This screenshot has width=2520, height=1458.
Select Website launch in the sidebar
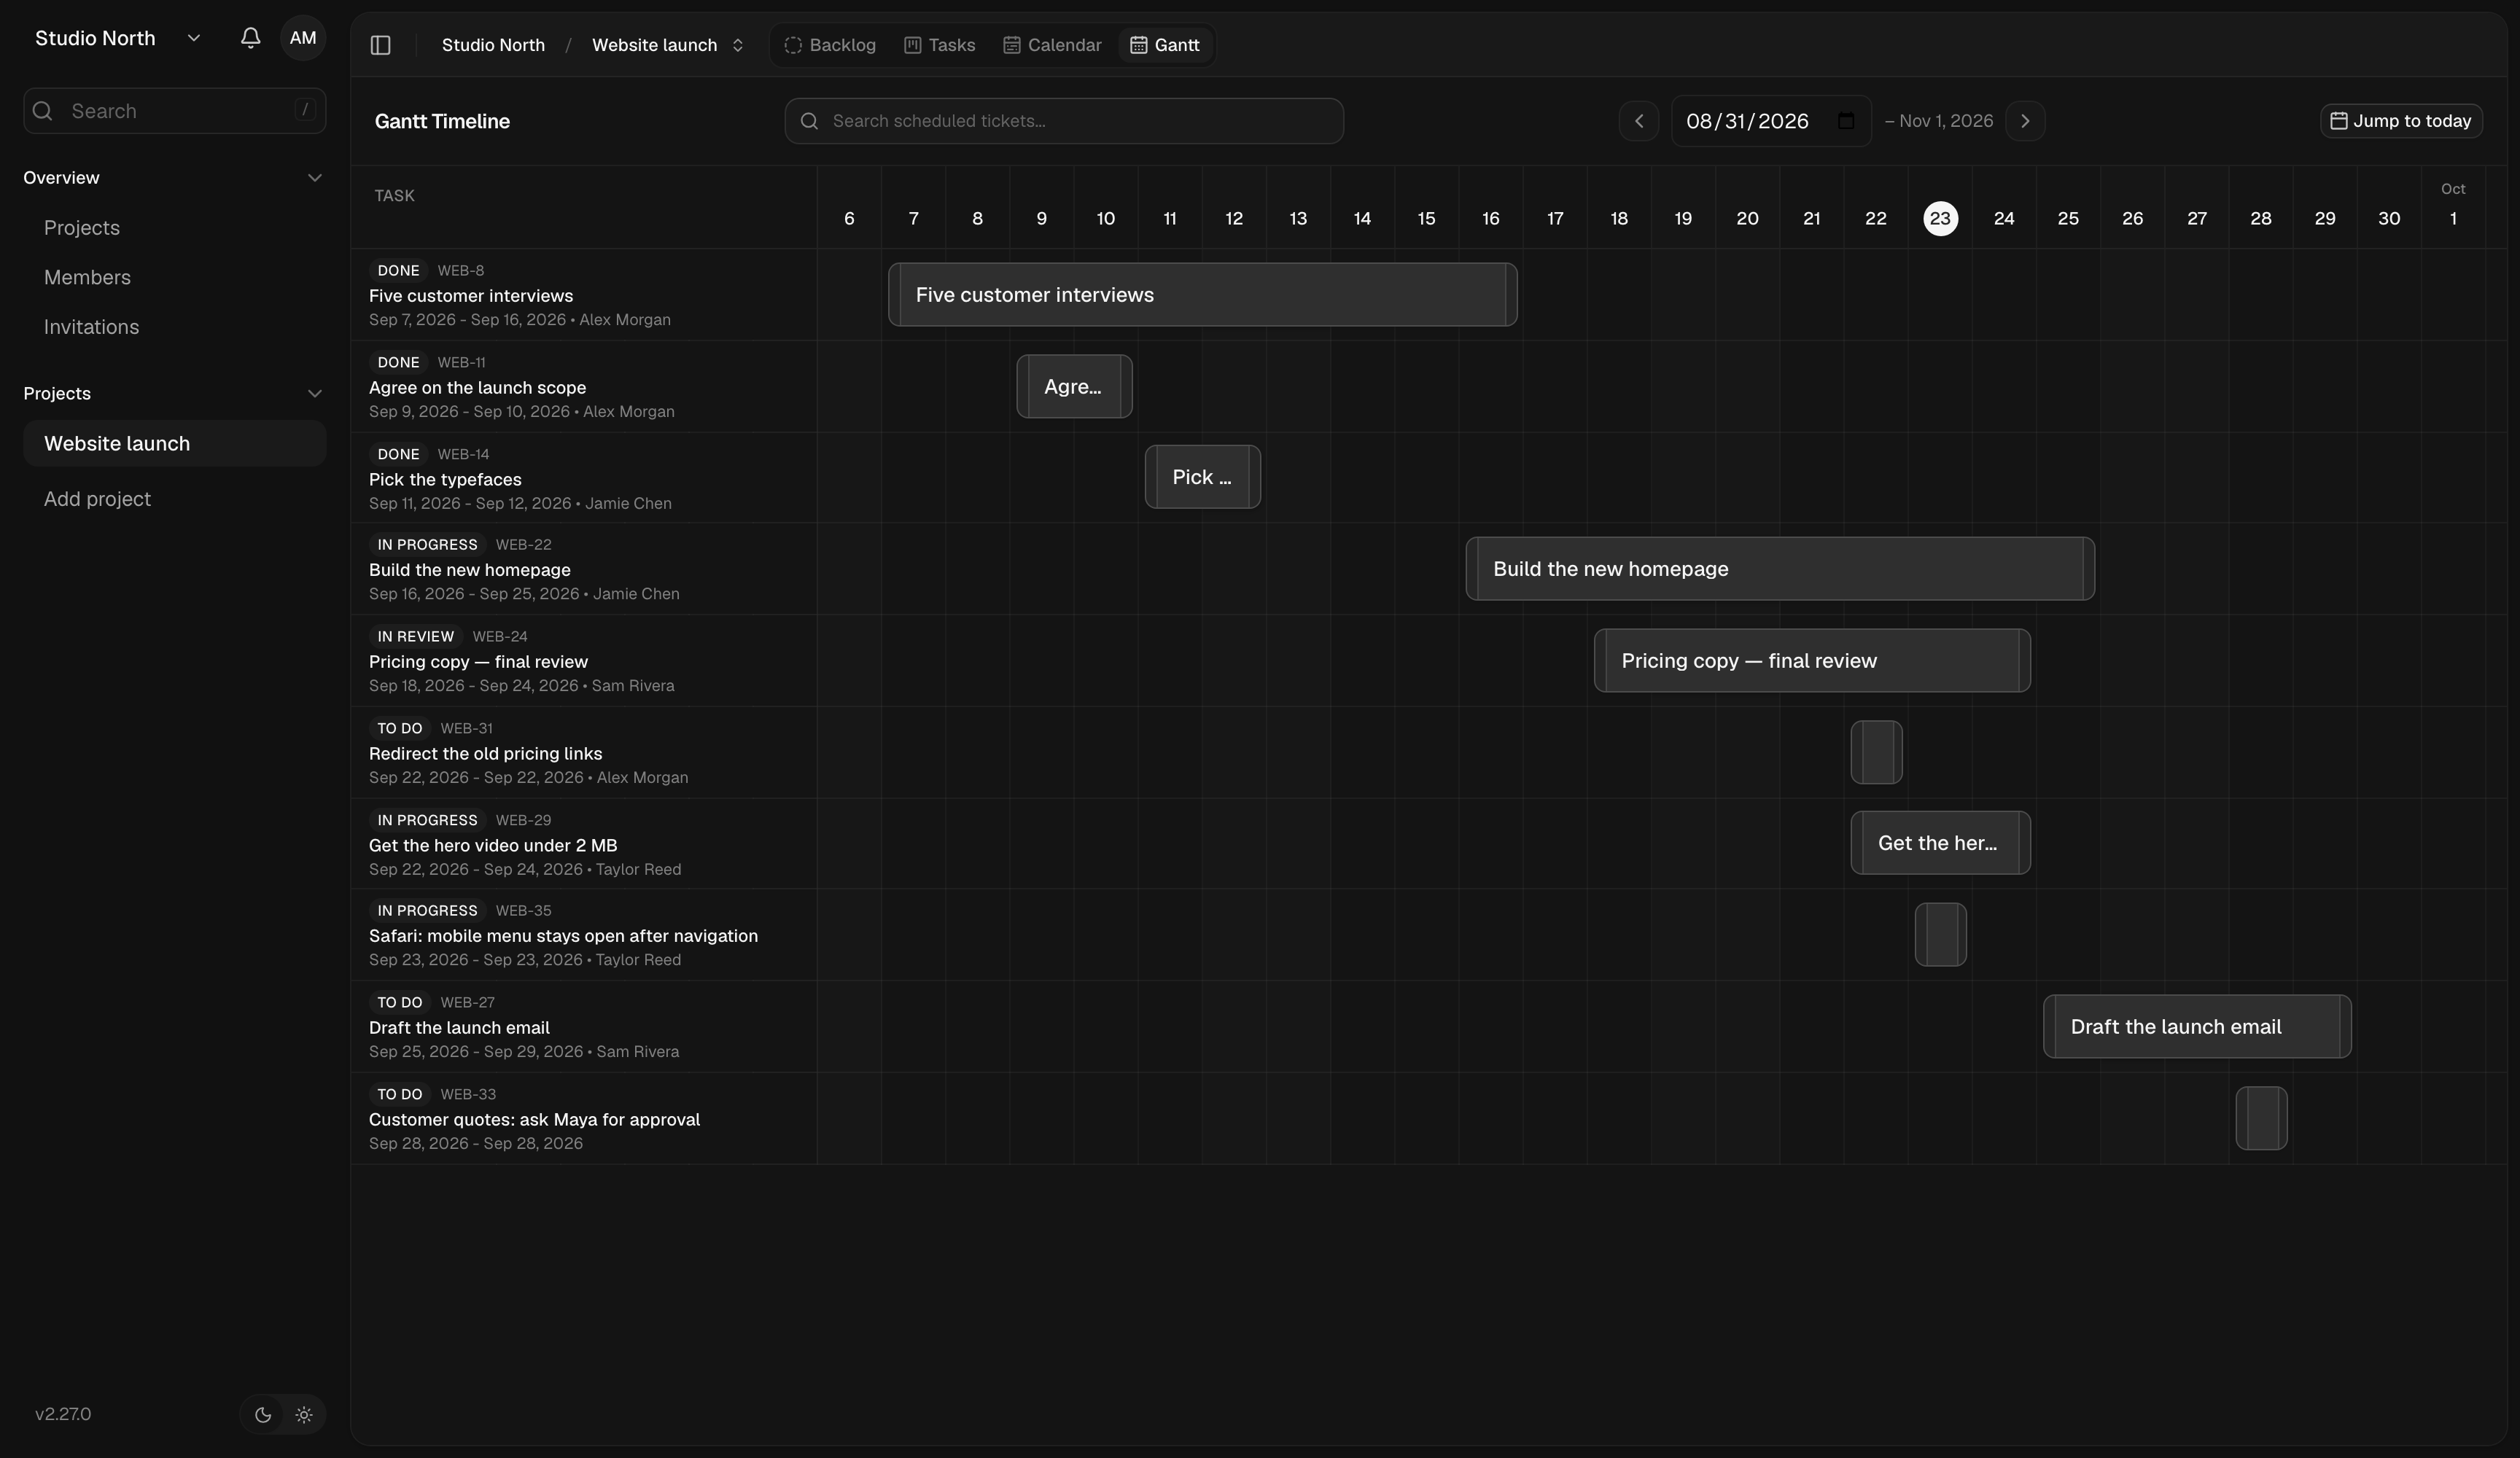coord(174,443)
